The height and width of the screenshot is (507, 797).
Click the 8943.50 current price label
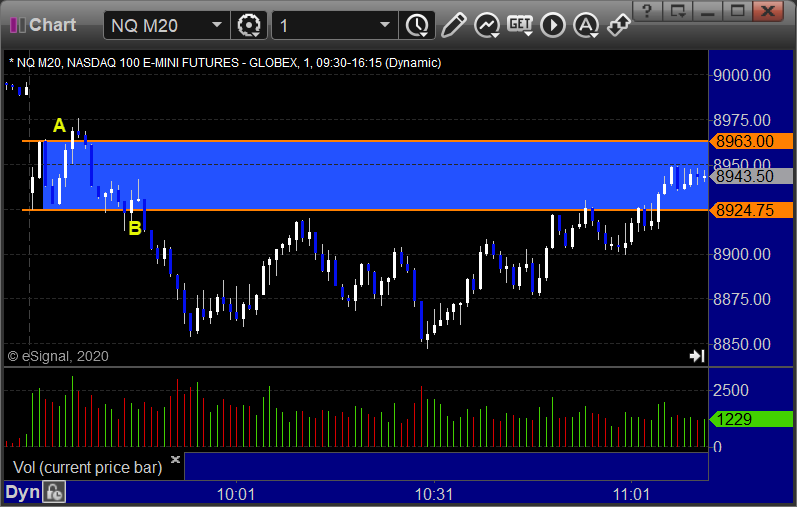tap(750, 176)
